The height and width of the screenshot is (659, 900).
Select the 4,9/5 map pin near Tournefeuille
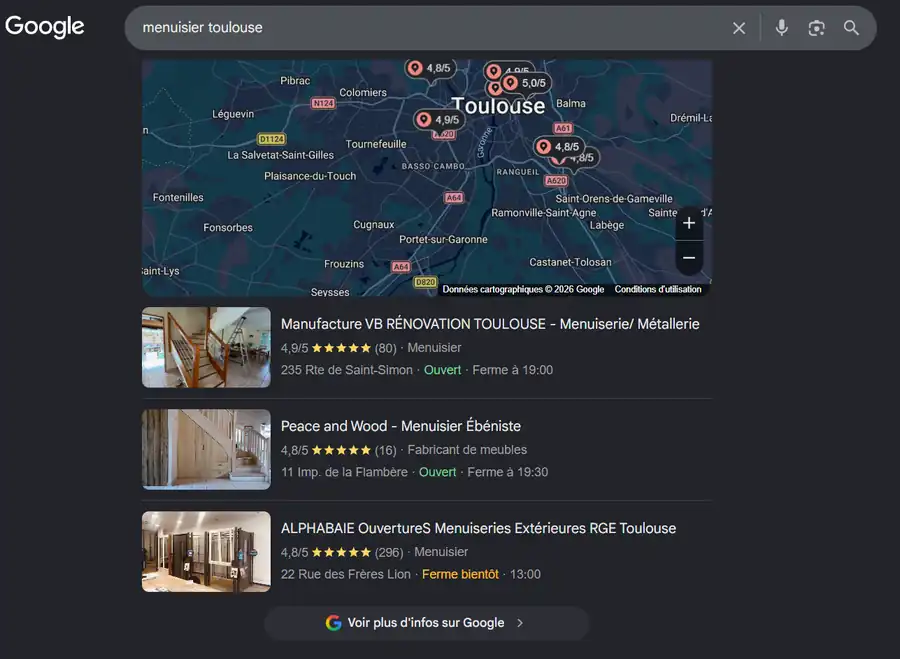point(439,120)
